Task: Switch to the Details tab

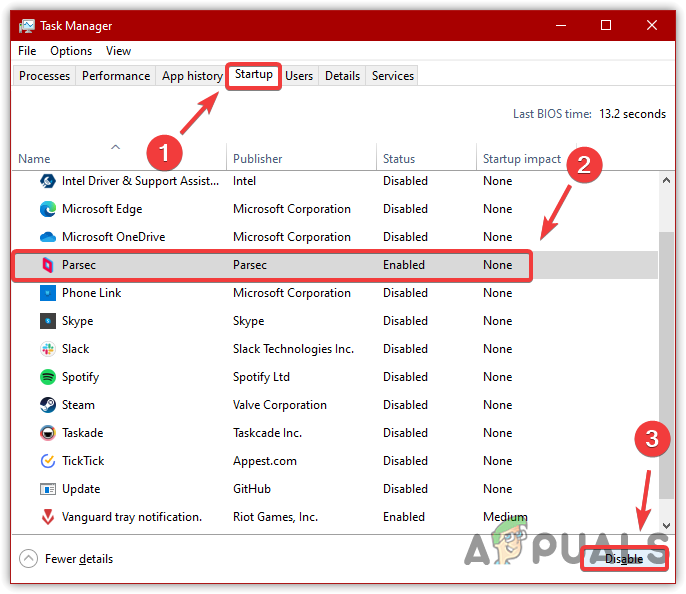Action: pos(342,76)
